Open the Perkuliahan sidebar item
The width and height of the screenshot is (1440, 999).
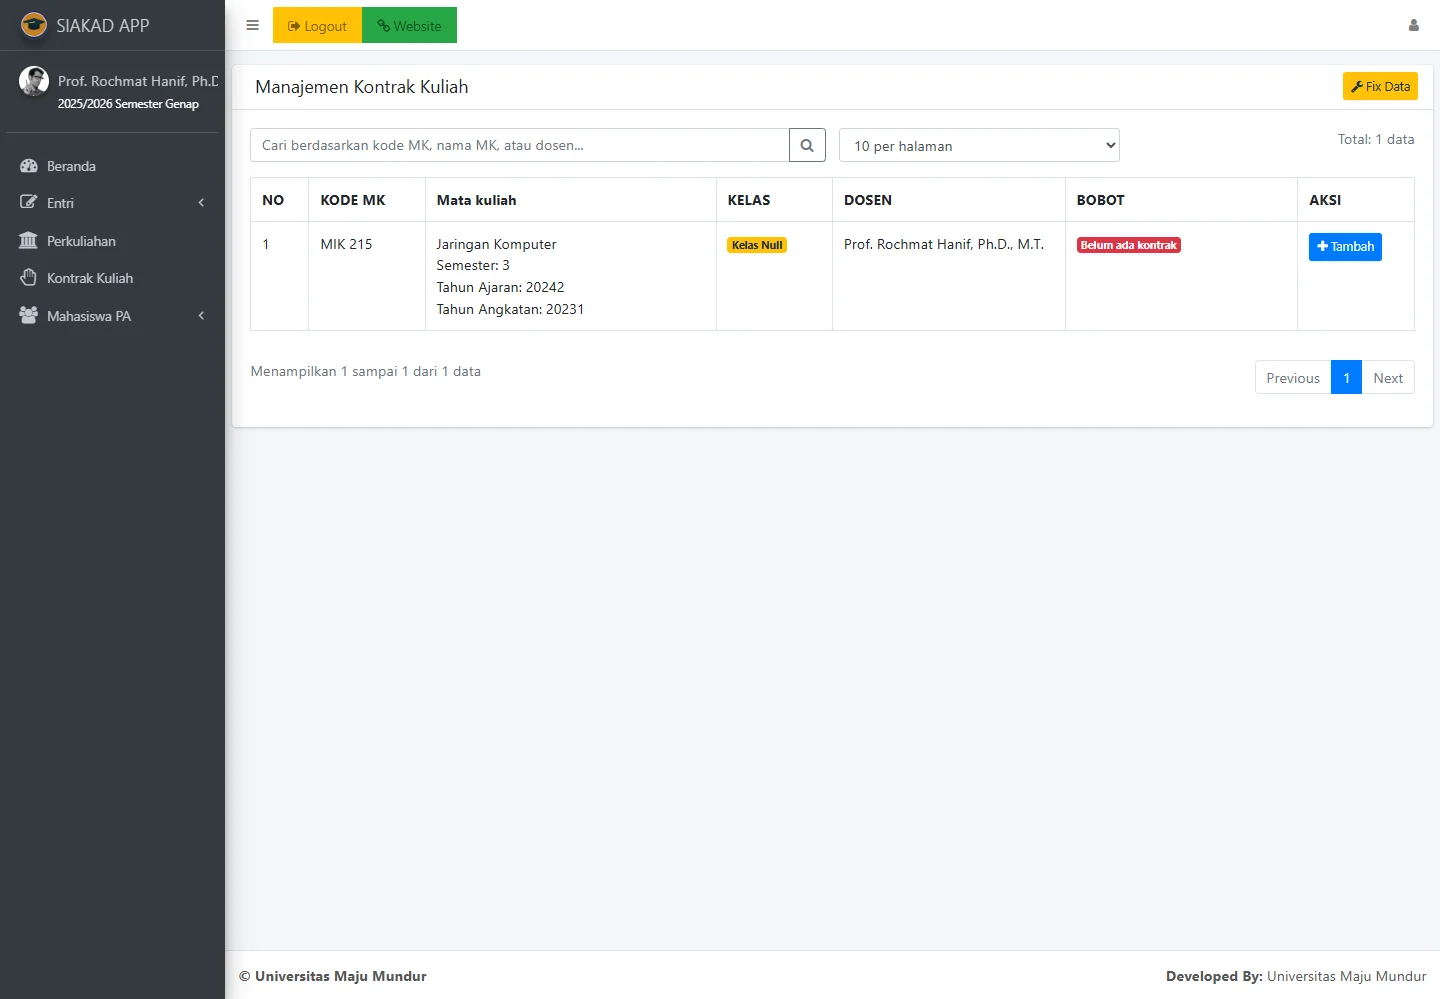[x=81, y=241]
